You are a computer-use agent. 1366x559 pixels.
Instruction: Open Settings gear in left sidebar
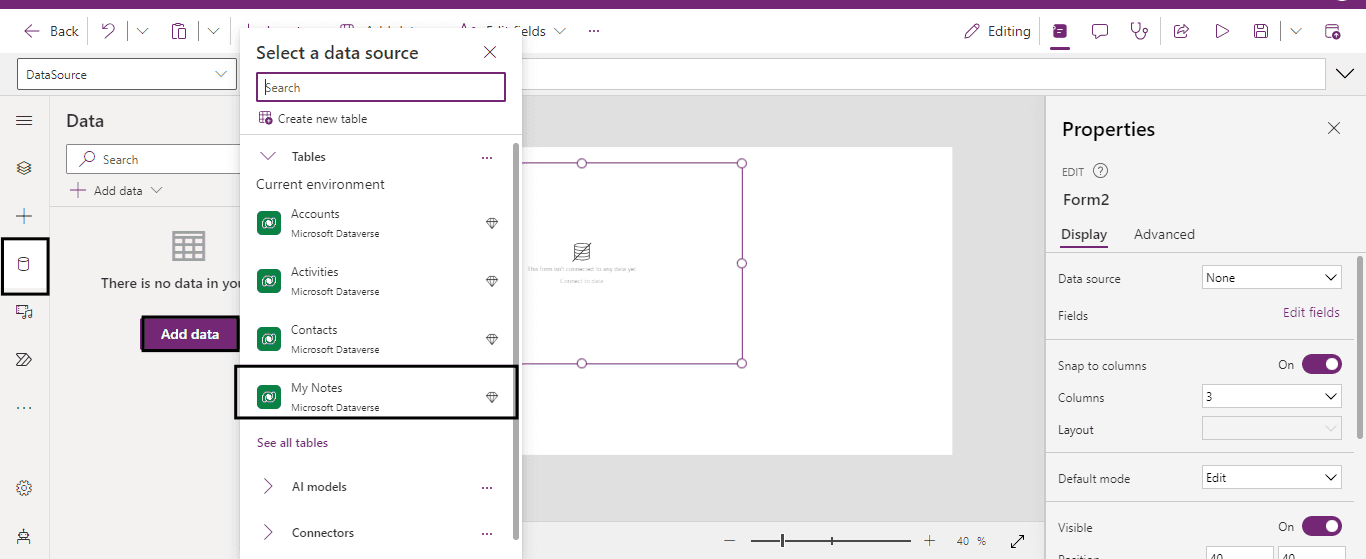(24, 488)
